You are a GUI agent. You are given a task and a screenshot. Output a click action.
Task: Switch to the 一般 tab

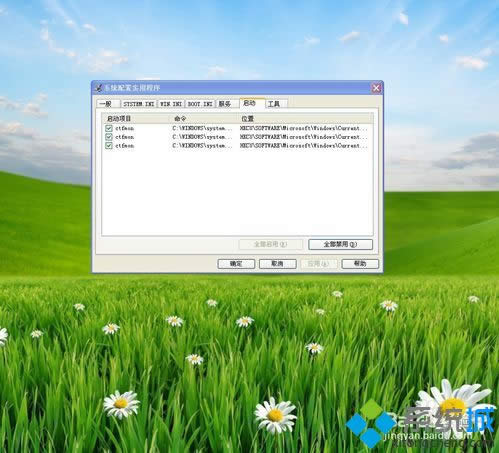coord(107,104)
